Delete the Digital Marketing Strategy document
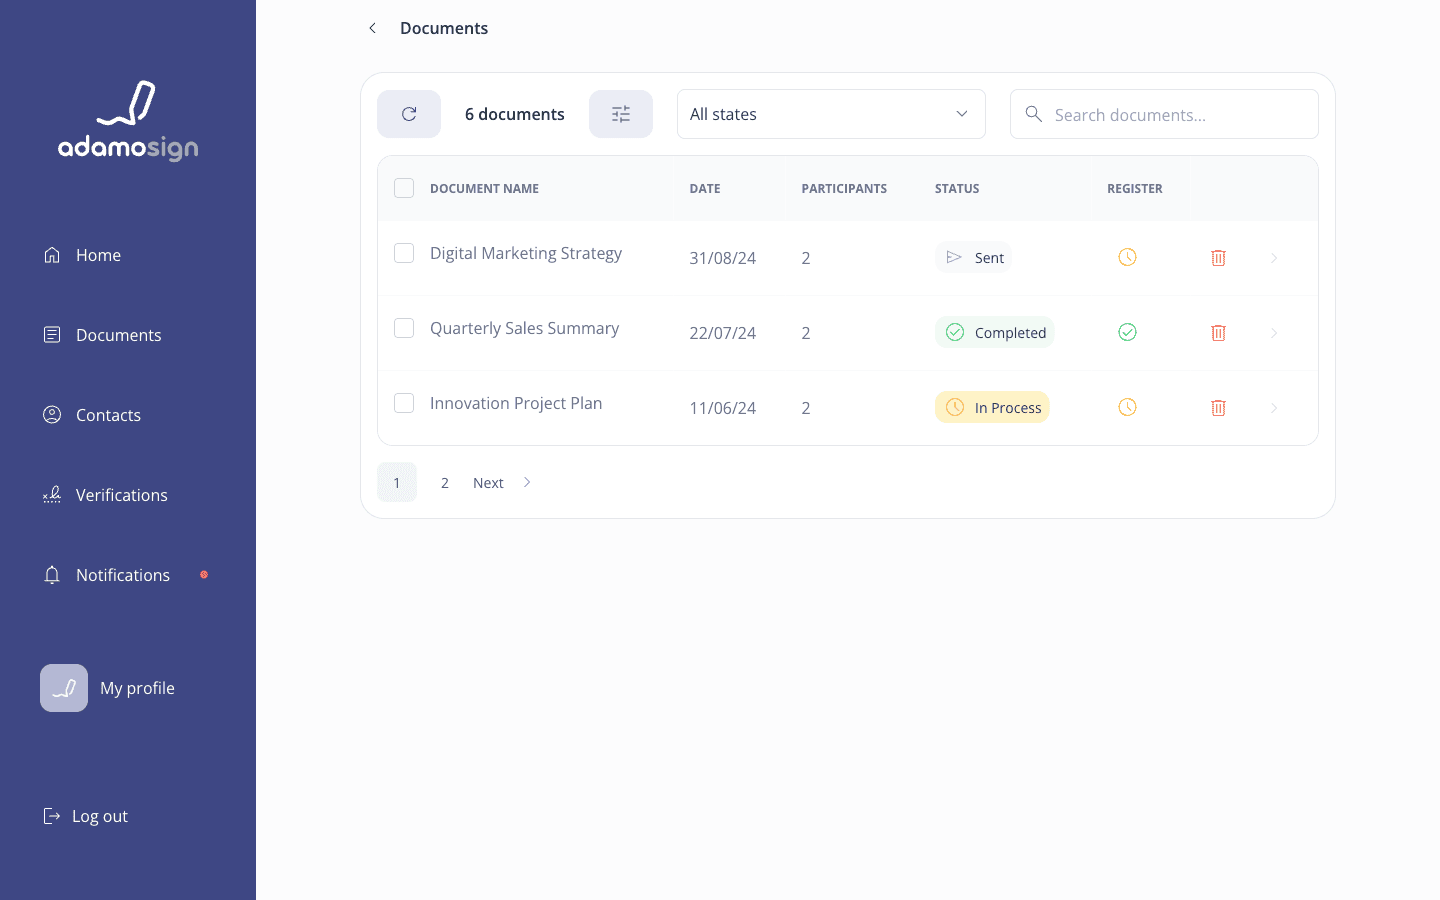The width and height of the screenshot is (1440, 900). [x=1218, y=258]
